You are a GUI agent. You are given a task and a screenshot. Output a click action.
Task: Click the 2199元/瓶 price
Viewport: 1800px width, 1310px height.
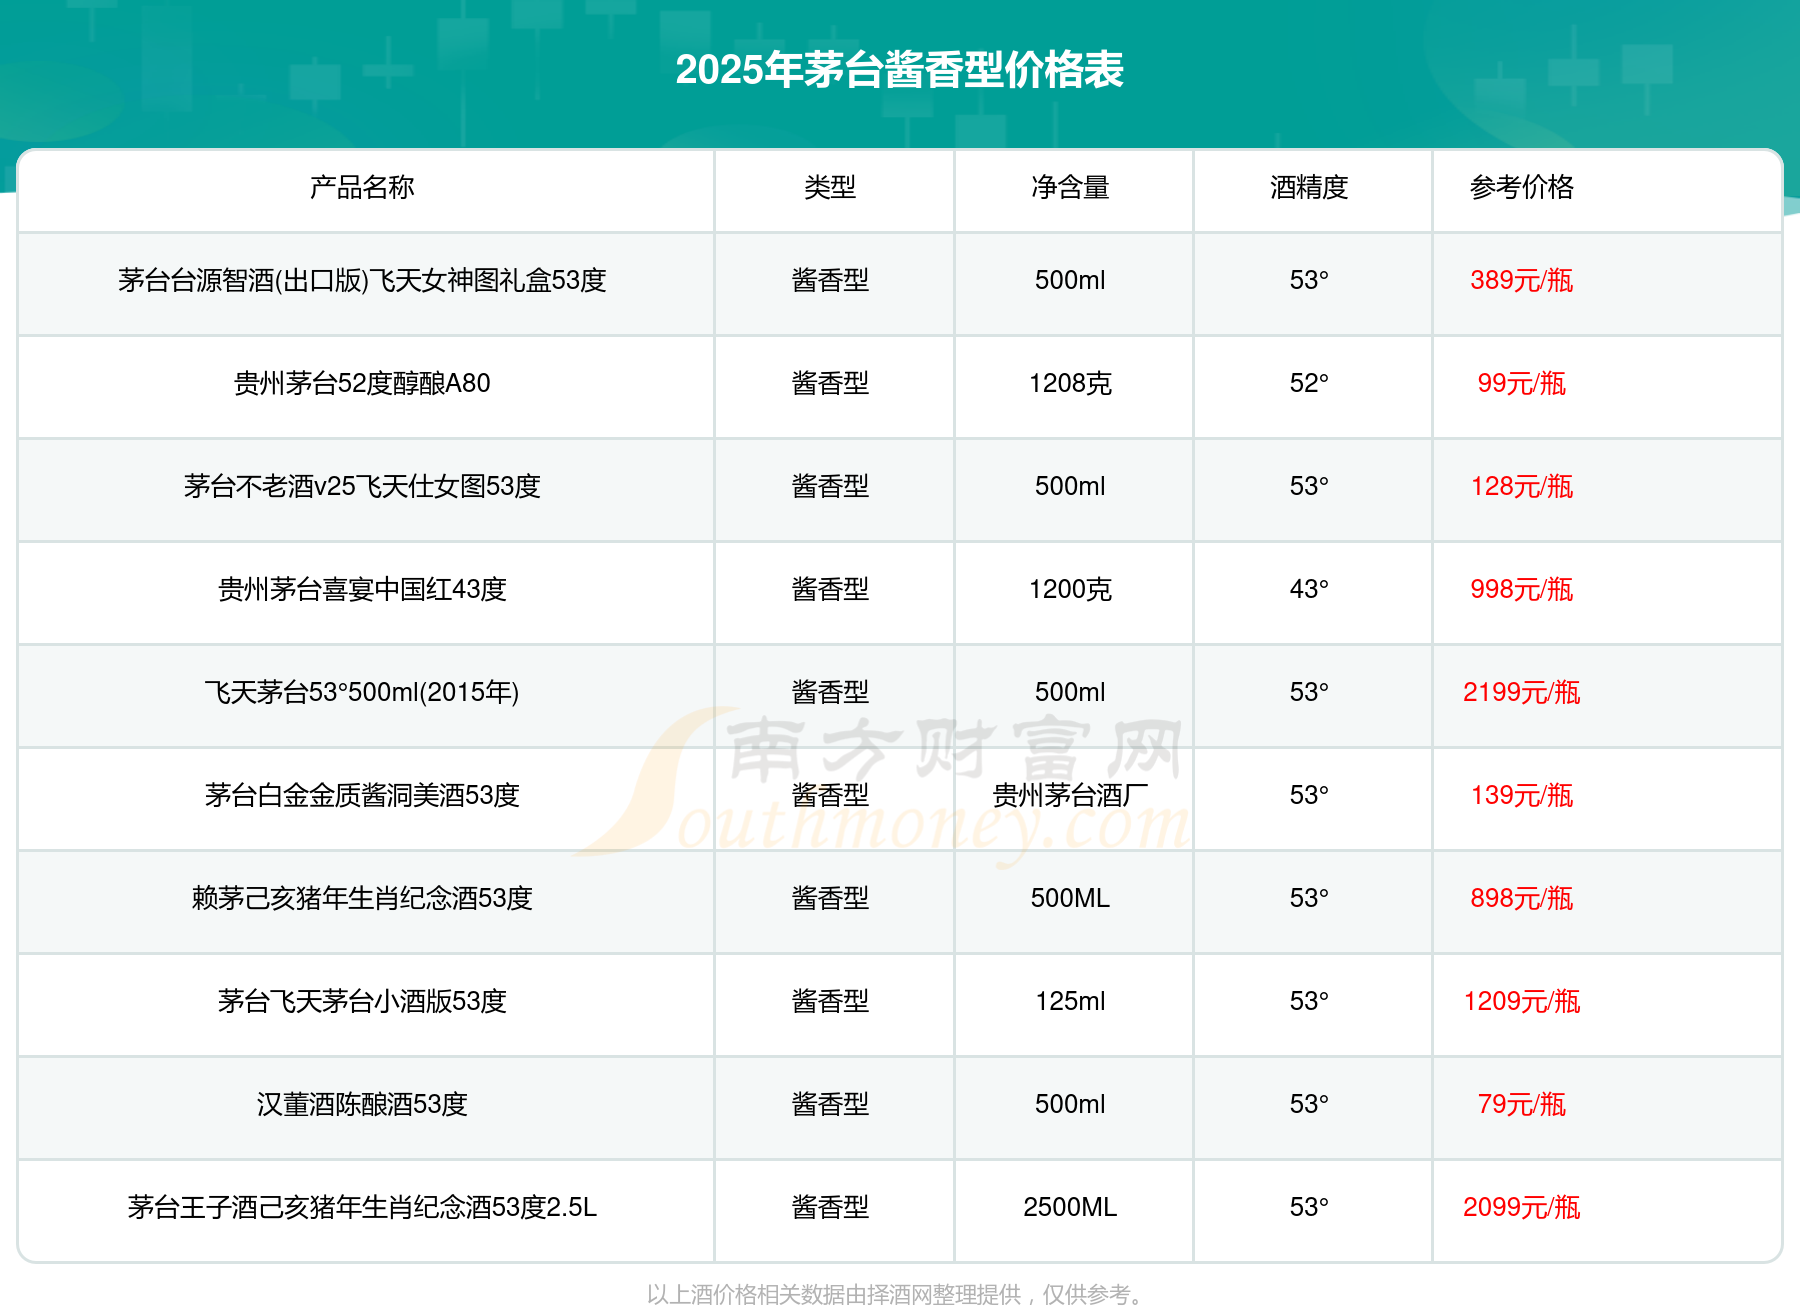(x=1522, y=692)
